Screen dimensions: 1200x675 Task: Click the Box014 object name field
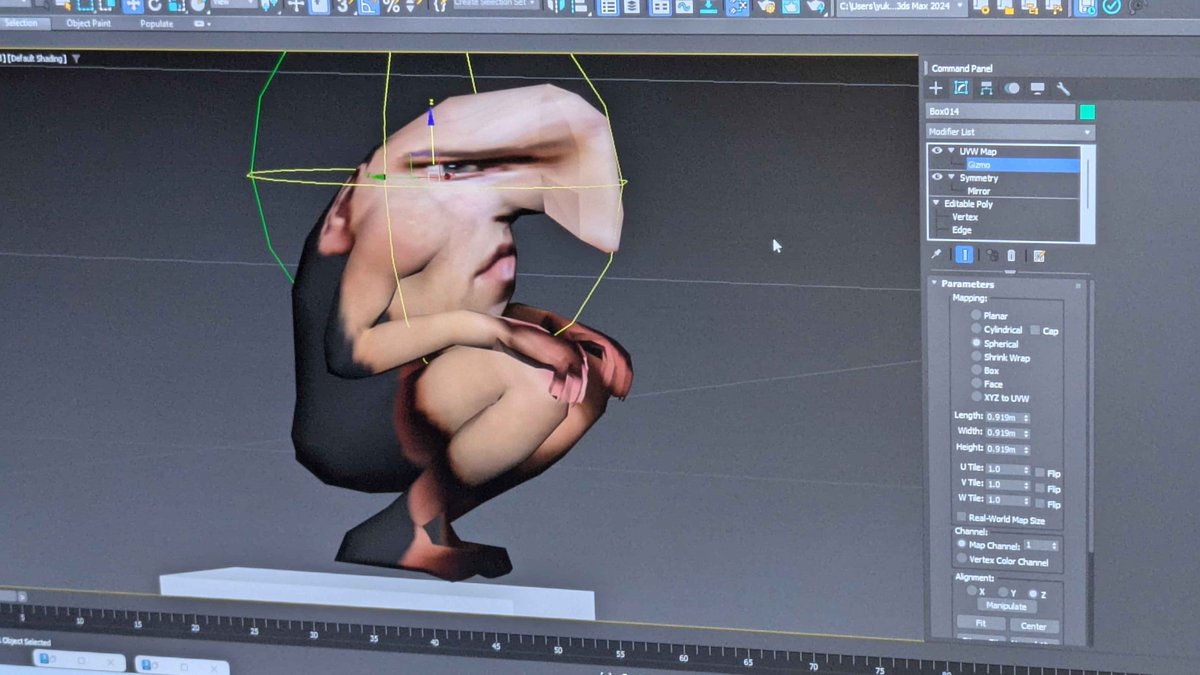click(1001, 112)
